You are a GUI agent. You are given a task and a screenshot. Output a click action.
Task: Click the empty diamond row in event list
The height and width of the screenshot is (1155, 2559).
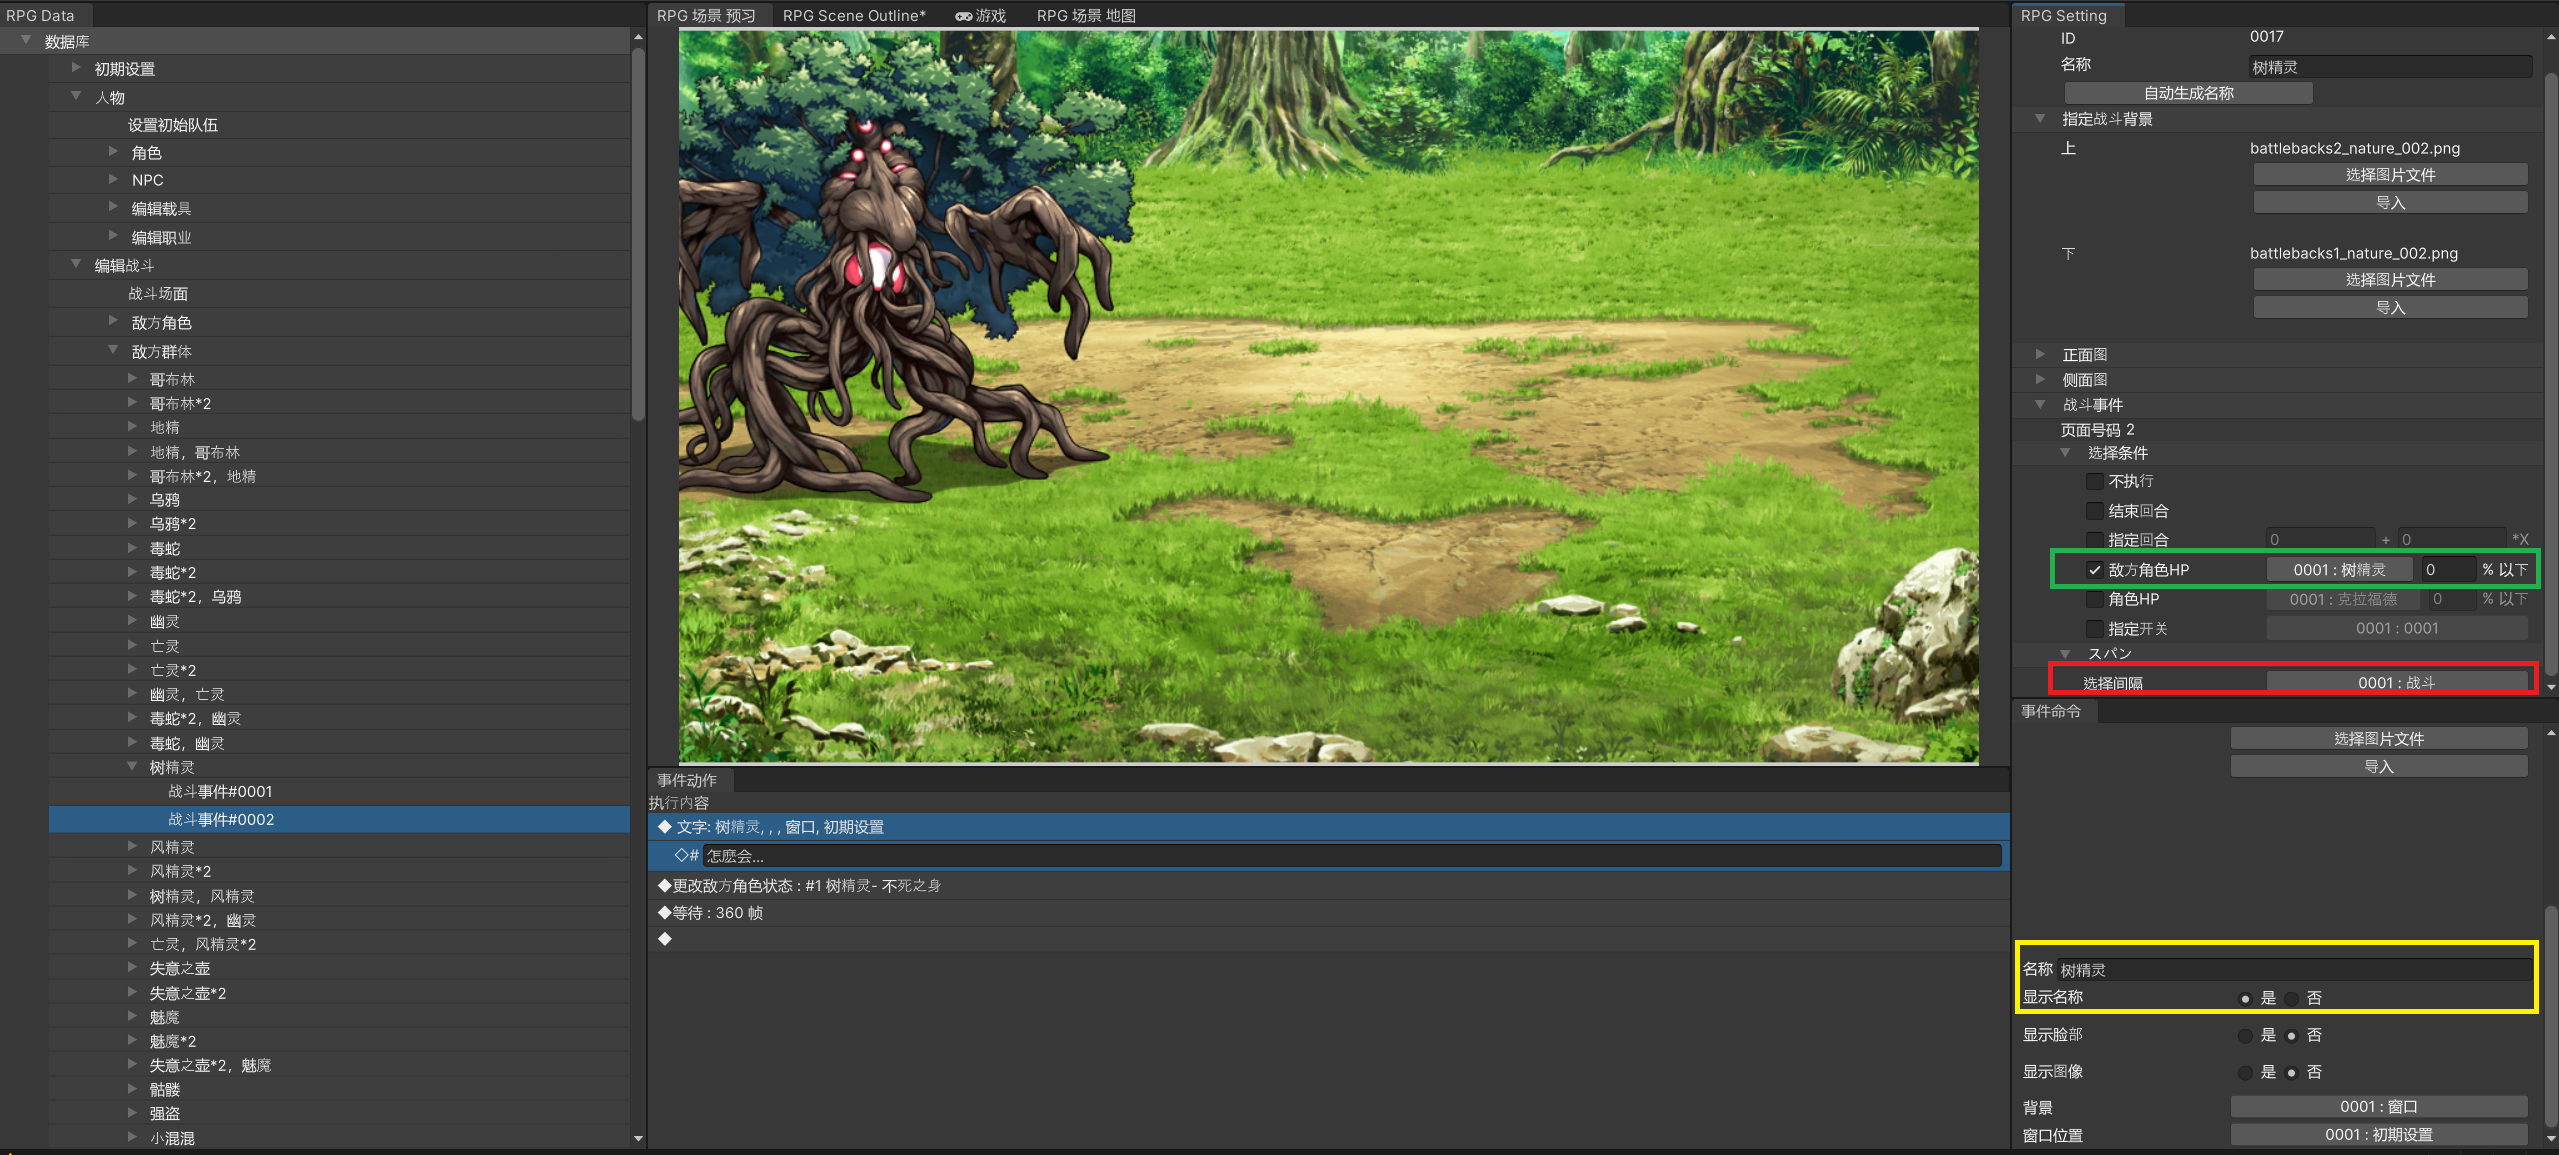665,939
